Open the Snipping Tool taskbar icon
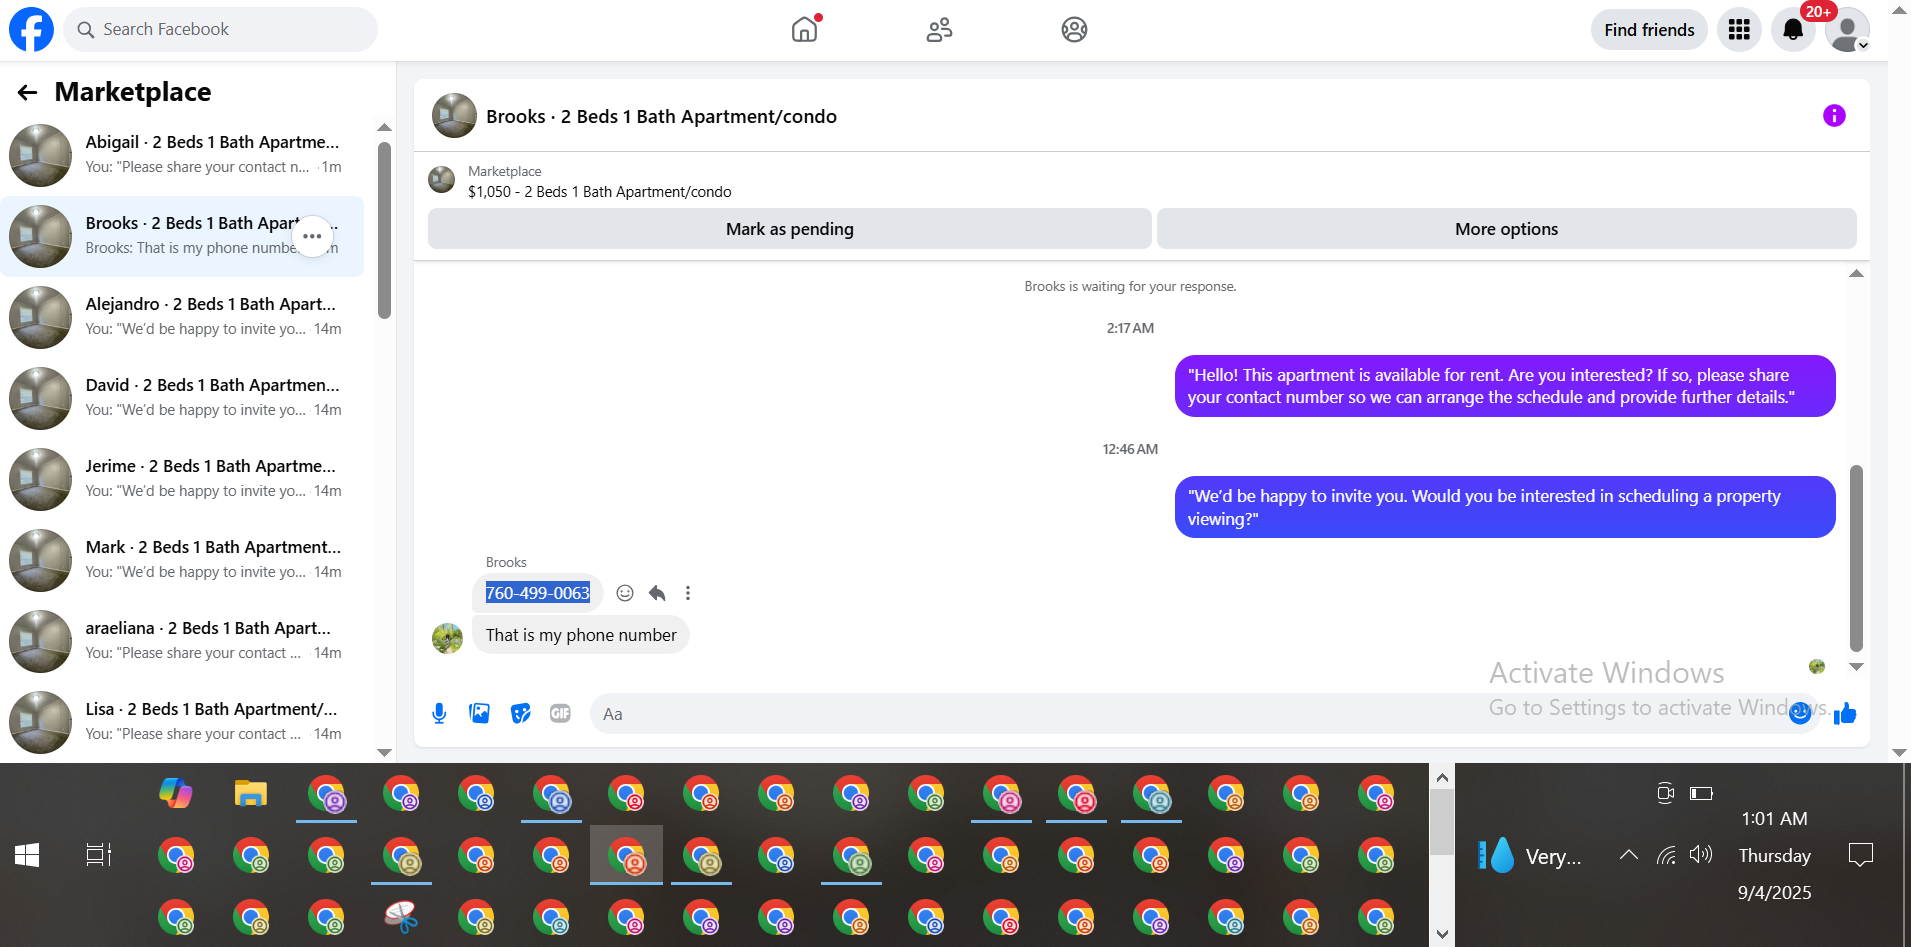This screenshot has width=1911, height=947. [401, 917]
